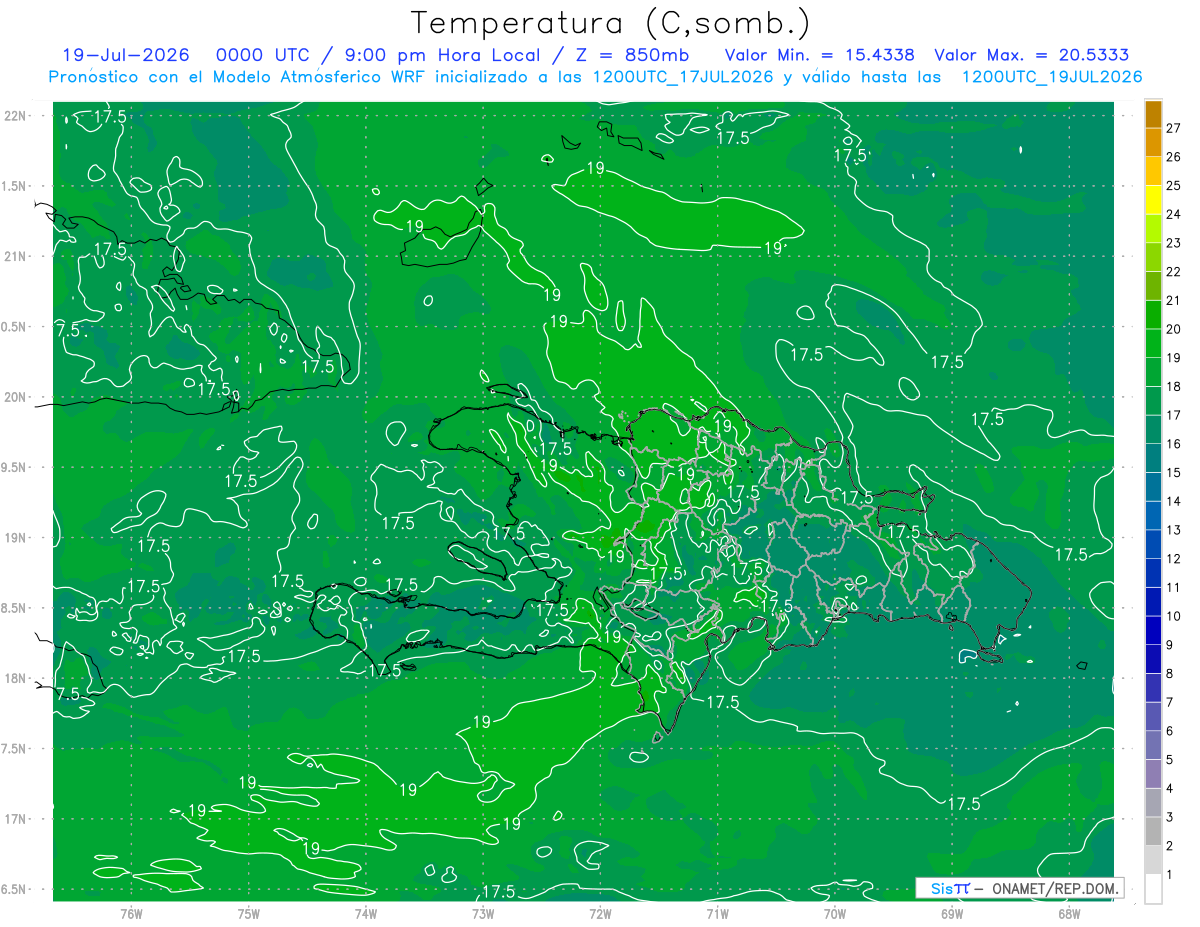
Task: Click color scale label "6"
Action: click(x=1170, y=731)
